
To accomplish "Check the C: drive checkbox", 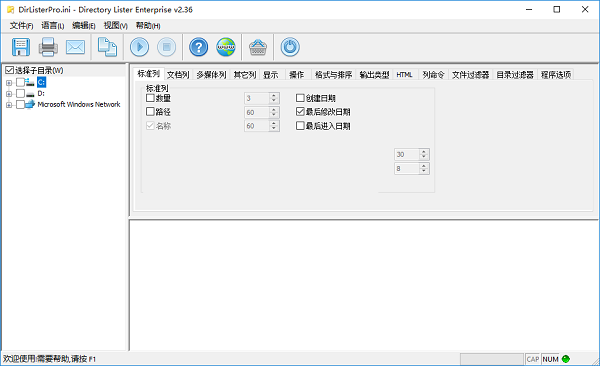I will pos(20,82).
